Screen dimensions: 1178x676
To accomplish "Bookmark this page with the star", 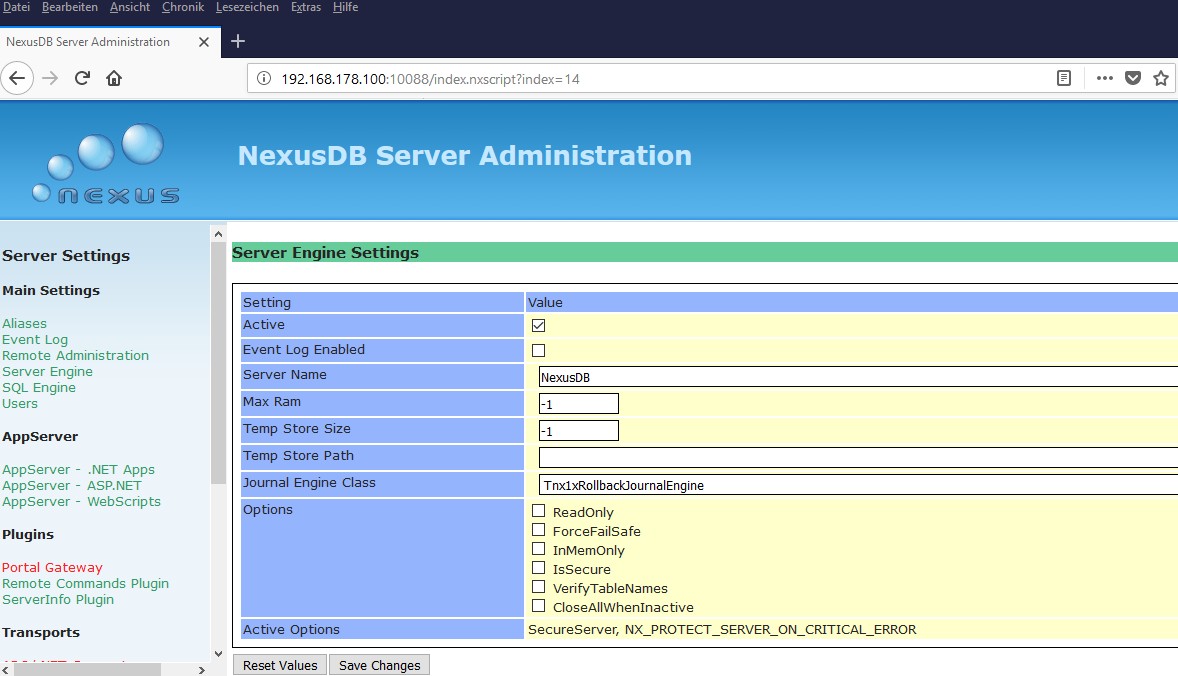I will coord(1161,78).
